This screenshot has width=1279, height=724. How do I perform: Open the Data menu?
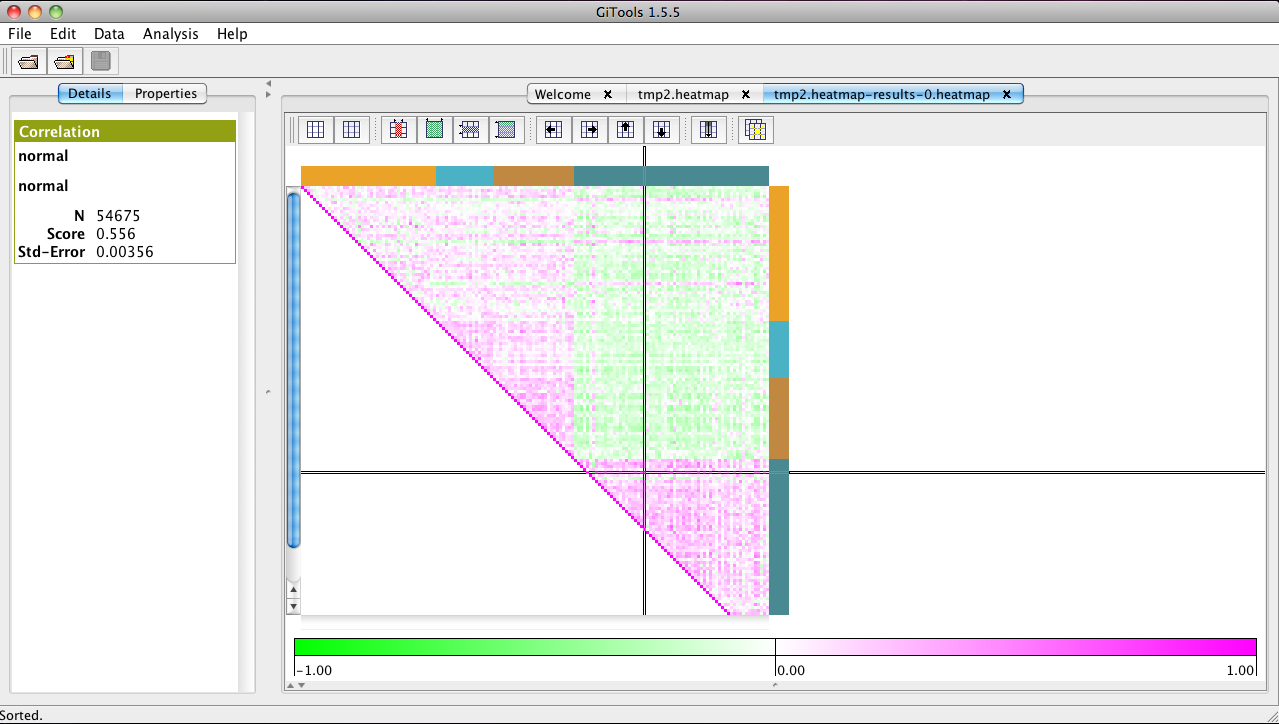click(x=109, y=33)
